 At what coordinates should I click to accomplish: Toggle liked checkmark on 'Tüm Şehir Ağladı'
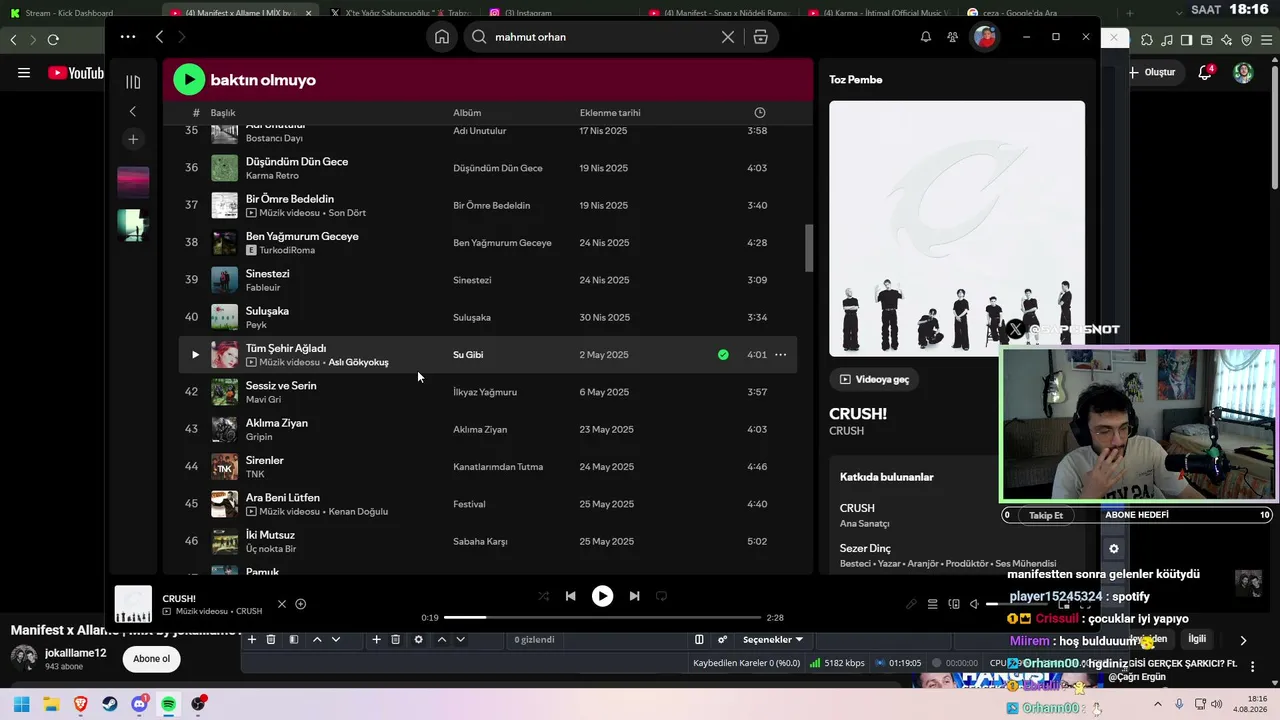click(x=723, y=355)
